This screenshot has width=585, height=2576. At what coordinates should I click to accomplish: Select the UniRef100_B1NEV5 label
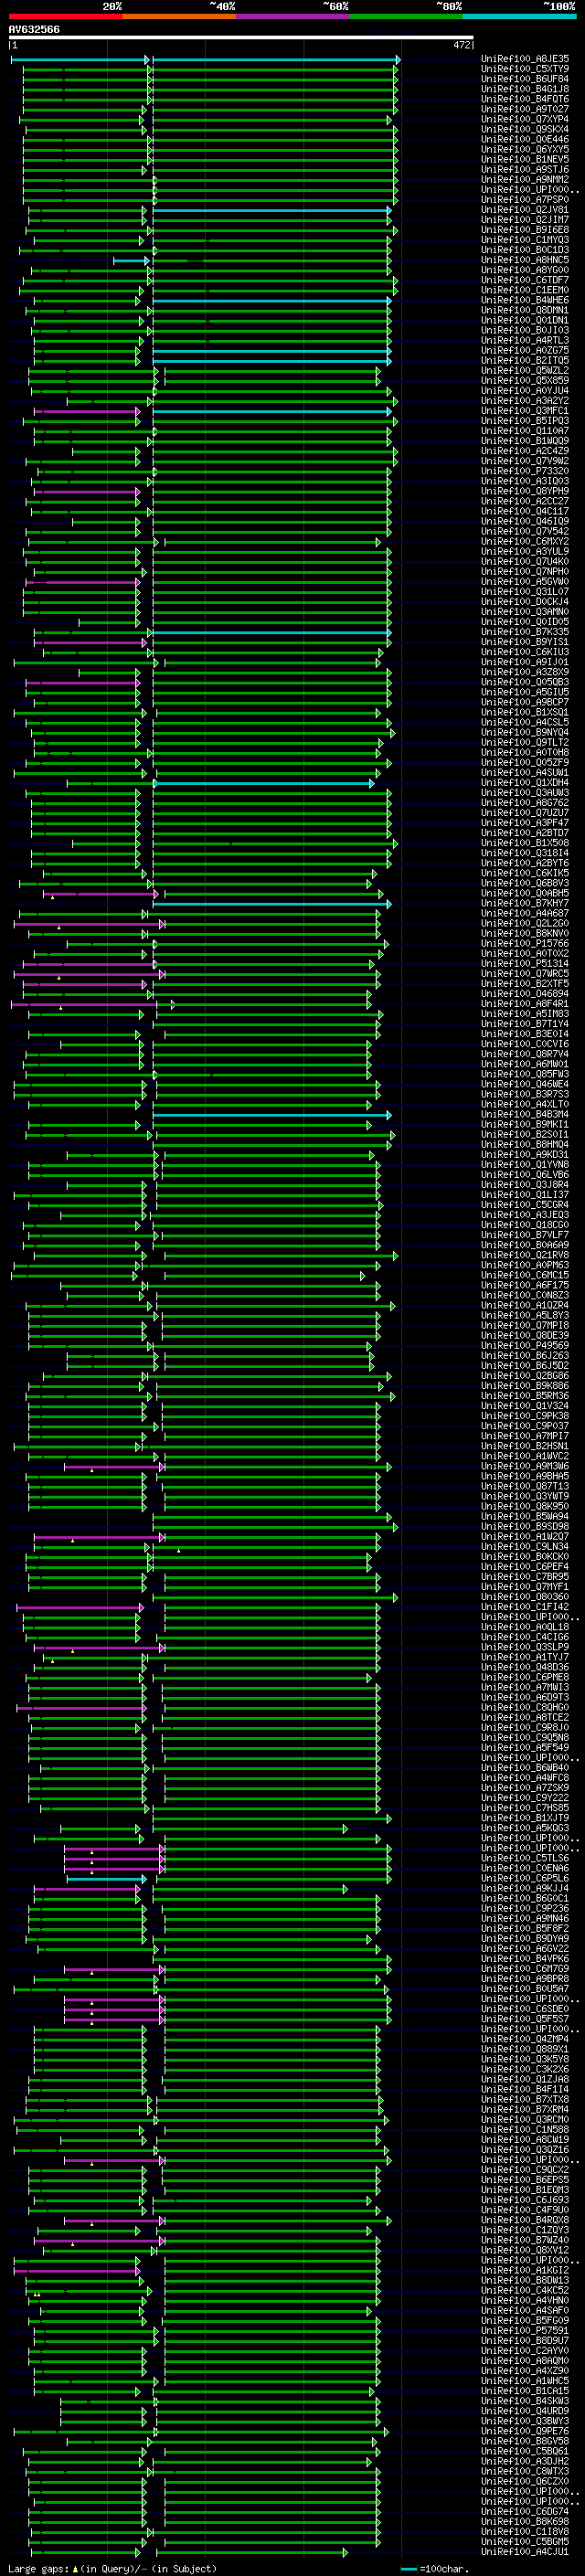click(x=525, y=159)
